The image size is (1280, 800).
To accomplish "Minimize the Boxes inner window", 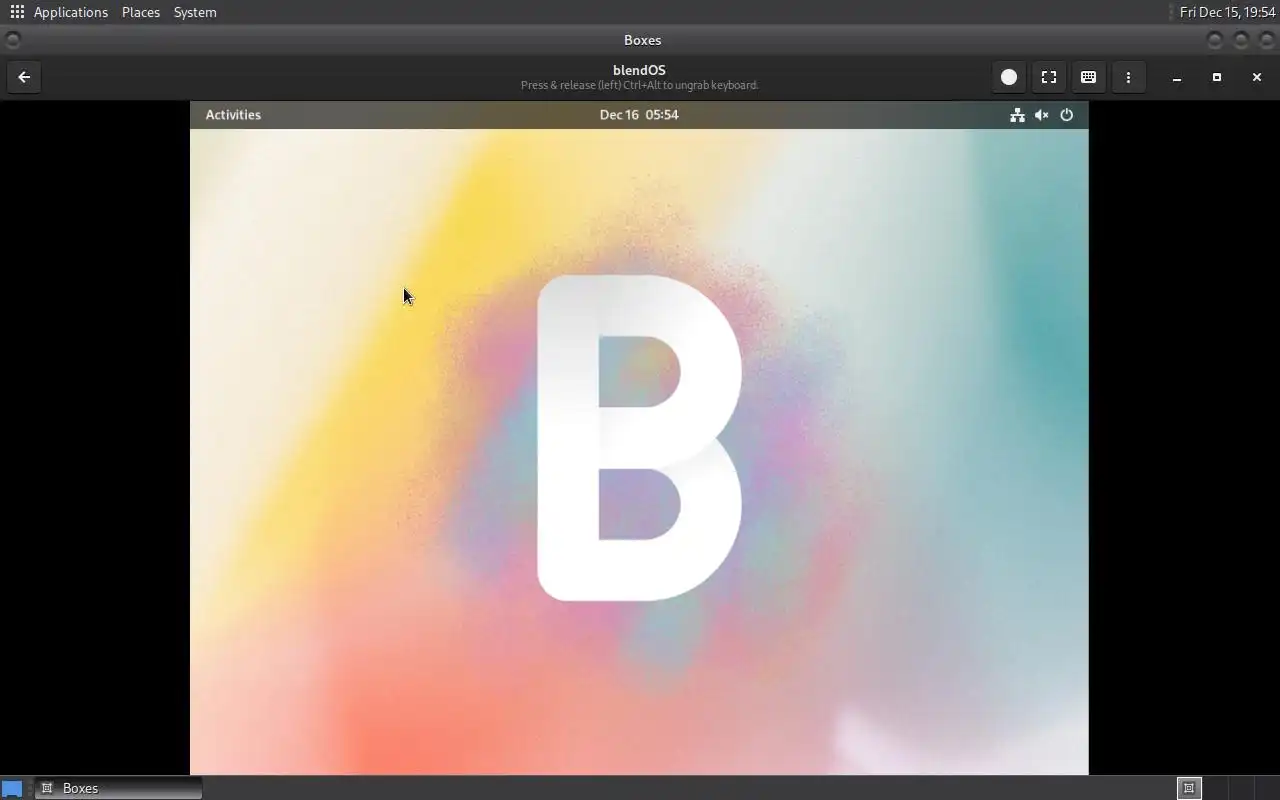I will click(1177, 77).
